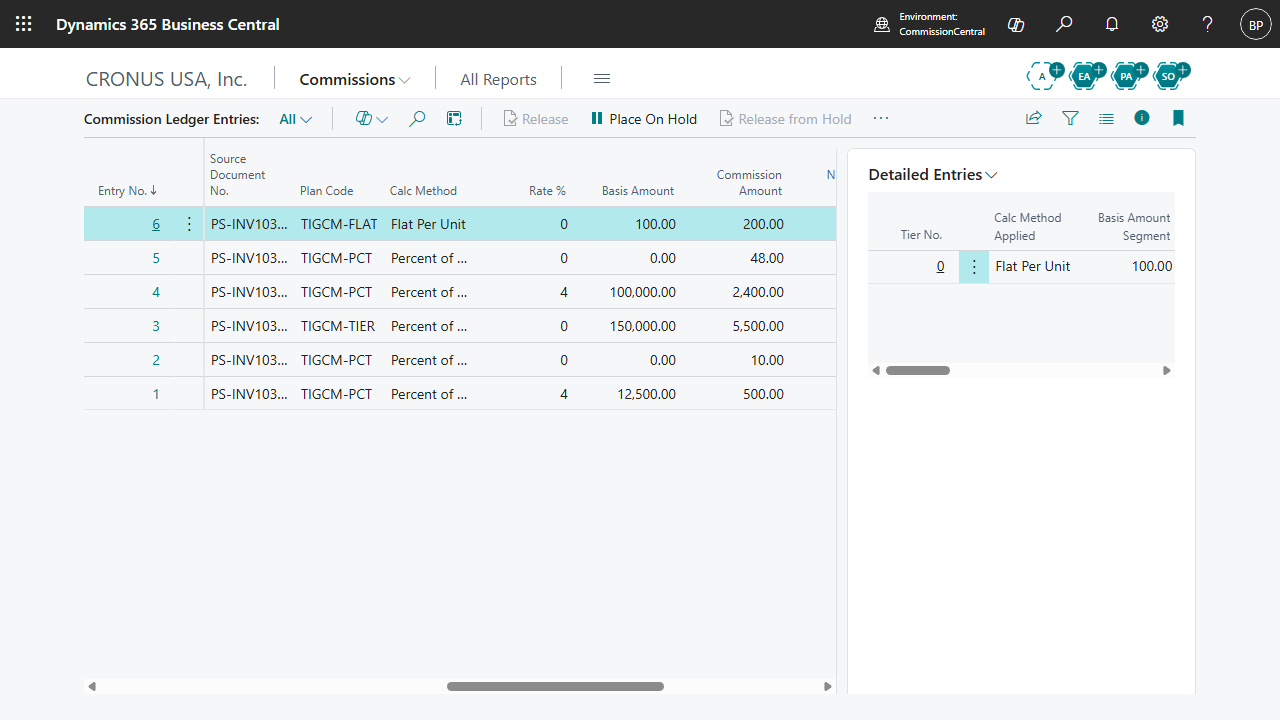The width and height of the screenshot is (1280, 720).
Task: Open the All views dropdown
Action: 296,119
